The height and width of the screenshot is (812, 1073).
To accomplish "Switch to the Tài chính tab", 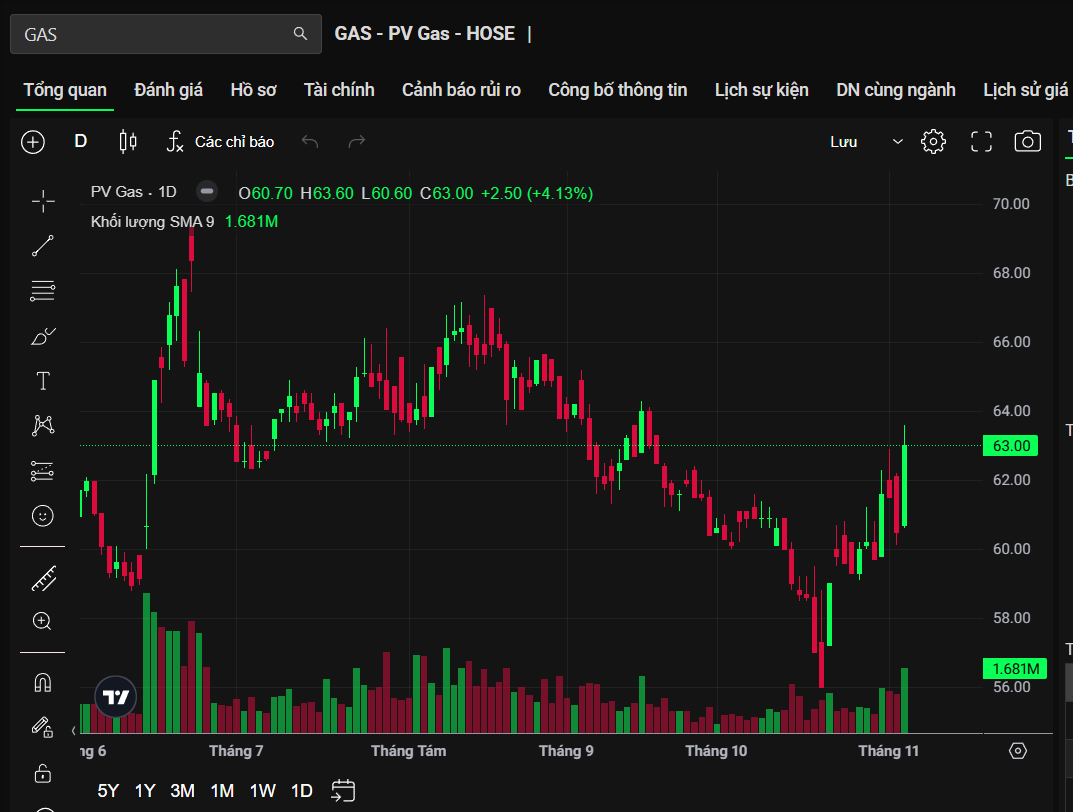I will [339, 90].
